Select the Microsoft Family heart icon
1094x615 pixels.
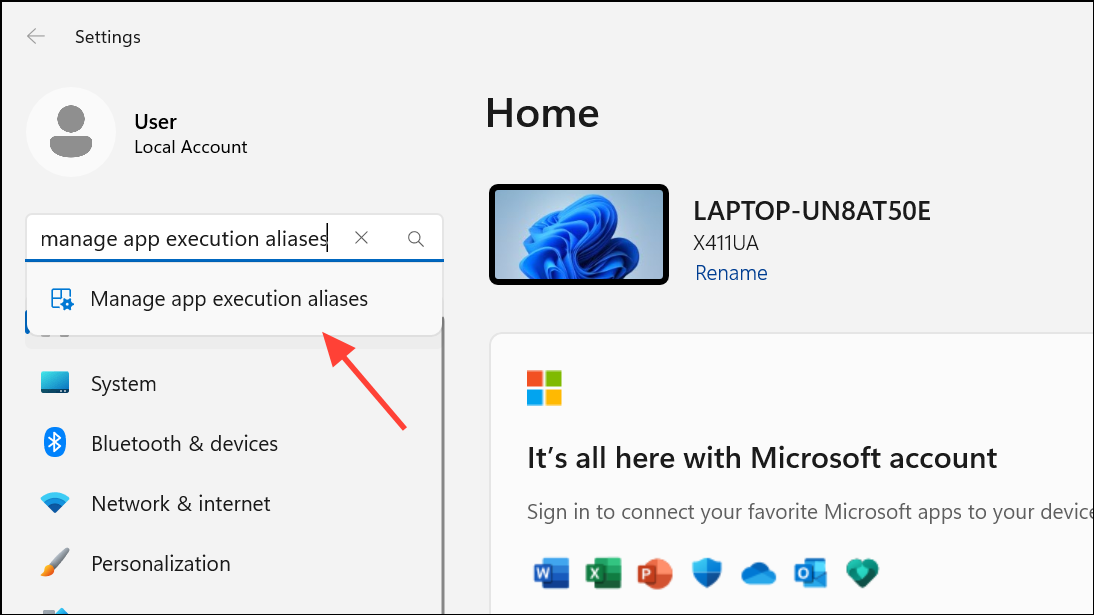point(862,572)
